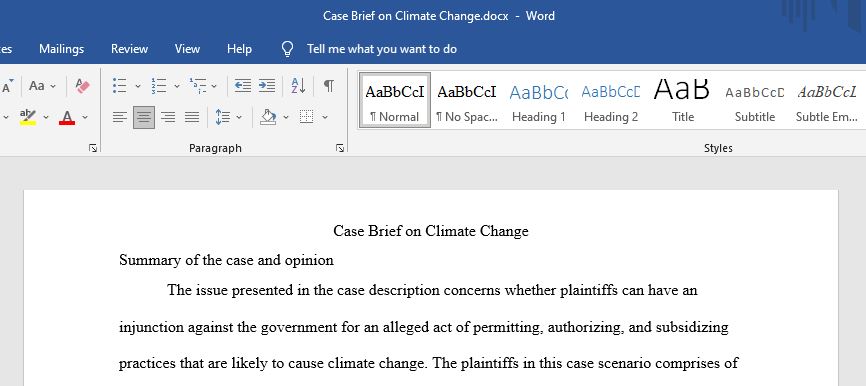The image size is (866, 386).
Task: Apply the Title style
Action: pos(683,101)
